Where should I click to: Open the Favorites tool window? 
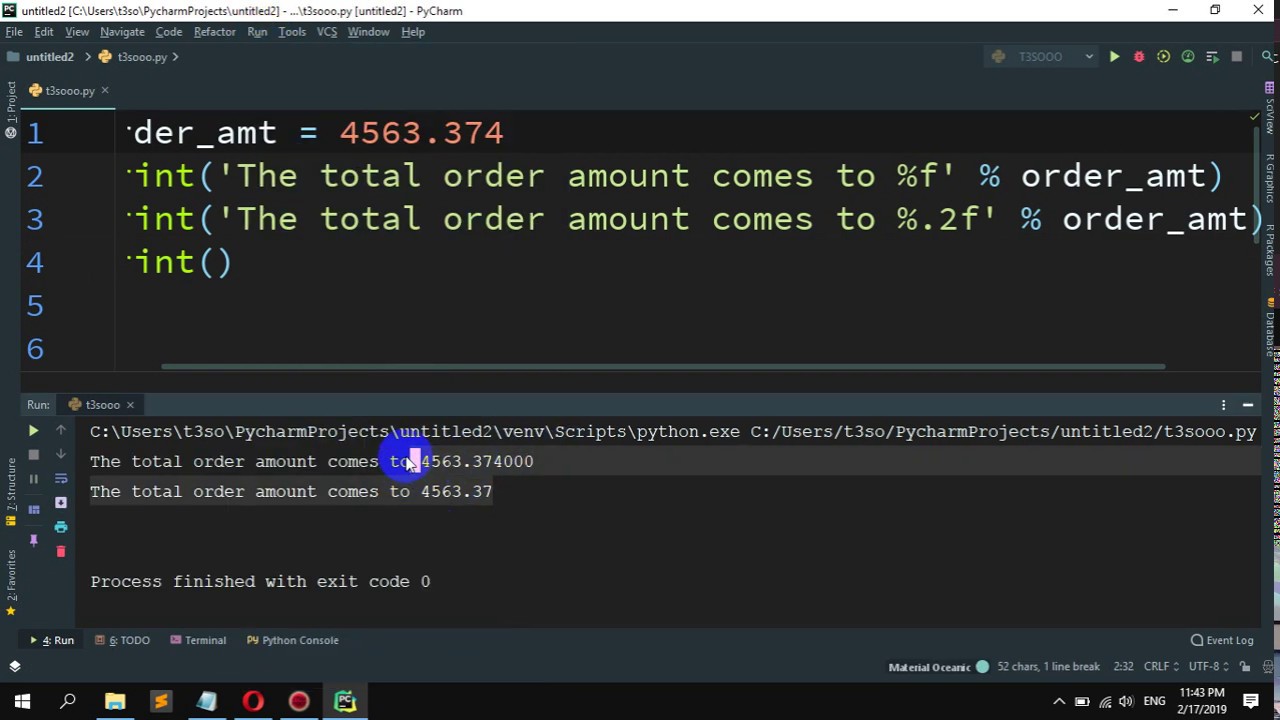coord(11,580)
